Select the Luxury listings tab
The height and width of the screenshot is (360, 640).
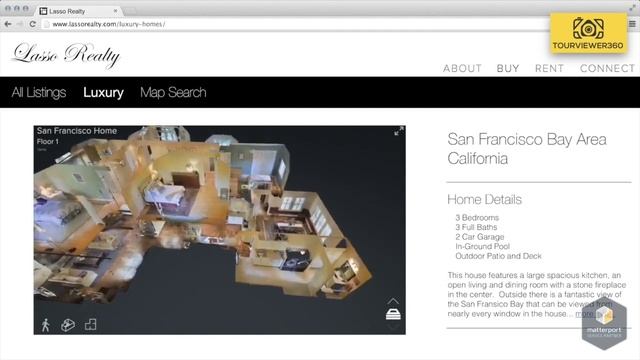pos(103,93)
